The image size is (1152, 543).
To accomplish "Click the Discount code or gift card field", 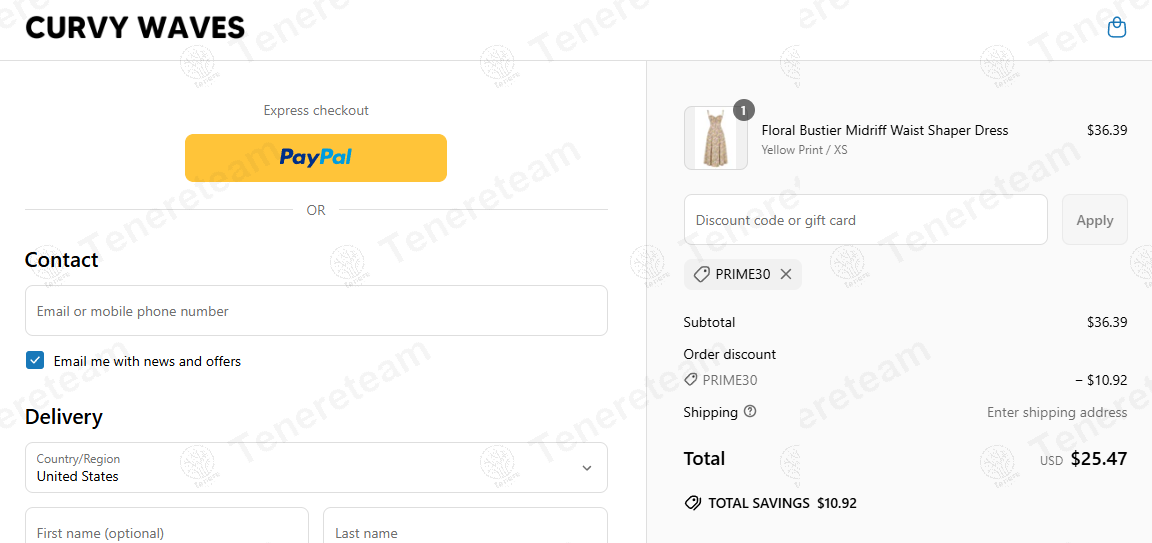I will click(865, 220).
